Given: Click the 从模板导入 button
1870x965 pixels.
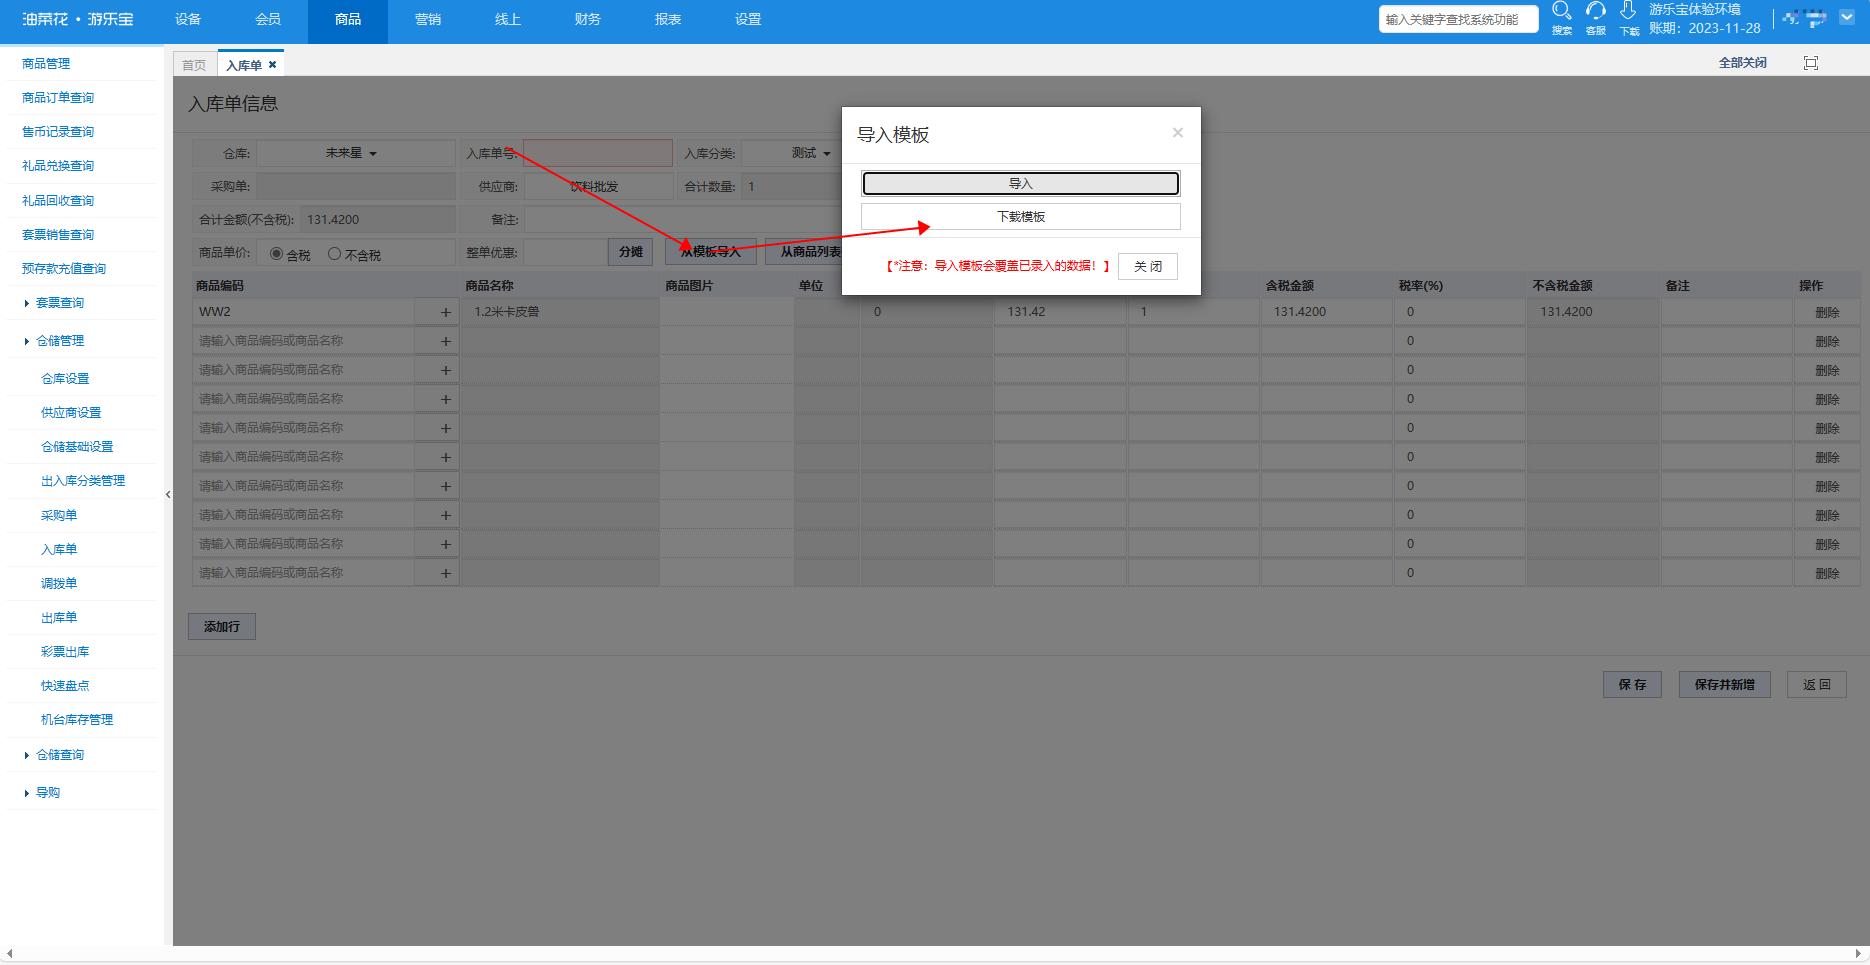Looking at the screenshot, I should 711,252.
